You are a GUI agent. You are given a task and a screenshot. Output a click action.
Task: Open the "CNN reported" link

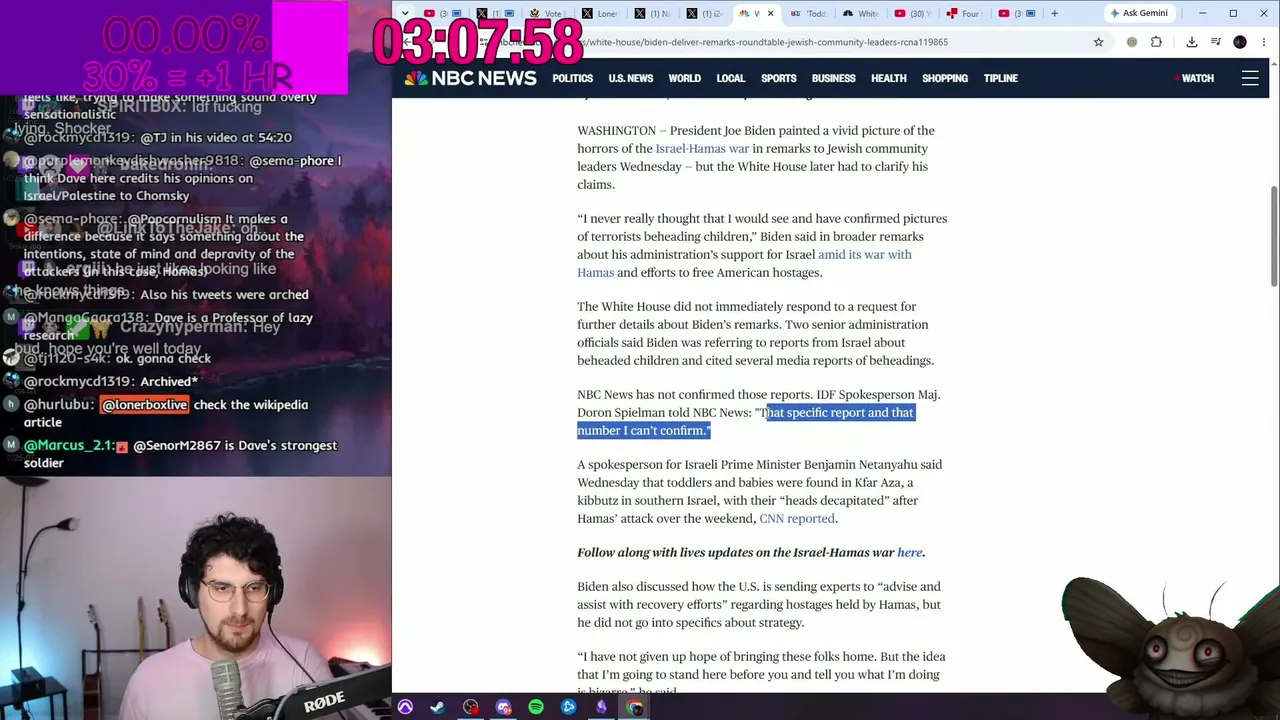click(797, 519)
